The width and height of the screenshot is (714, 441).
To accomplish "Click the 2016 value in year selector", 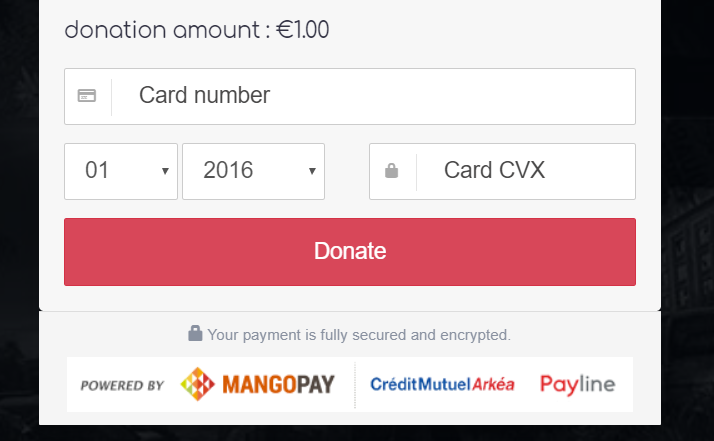I will click(228, 170).
